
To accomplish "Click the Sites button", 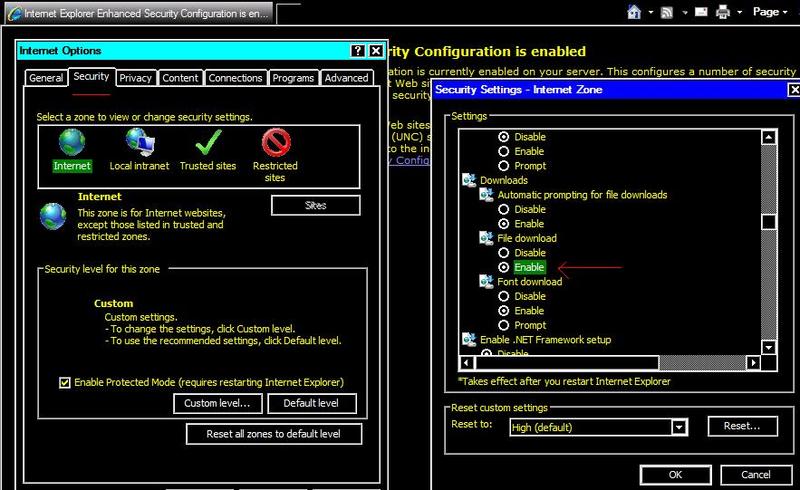I will [316, 205].
